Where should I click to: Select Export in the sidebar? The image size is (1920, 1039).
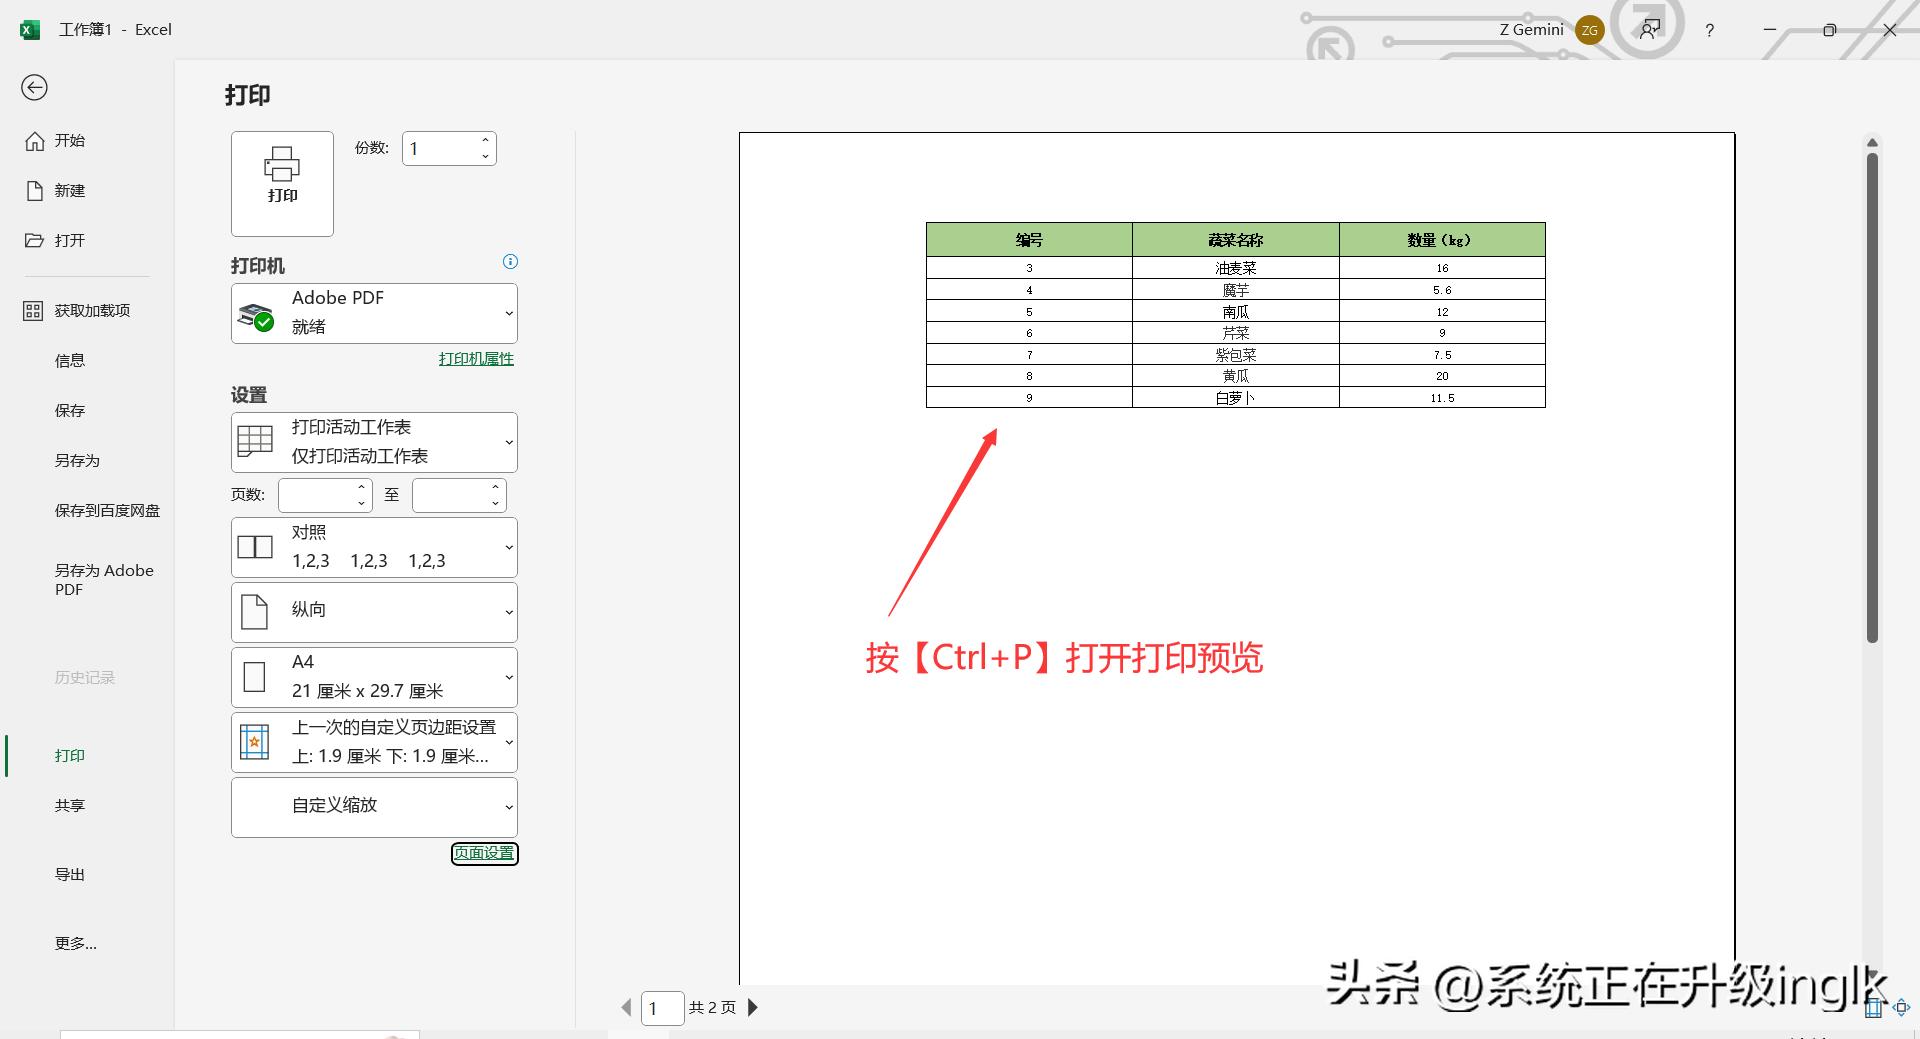(x=70, y=874)
